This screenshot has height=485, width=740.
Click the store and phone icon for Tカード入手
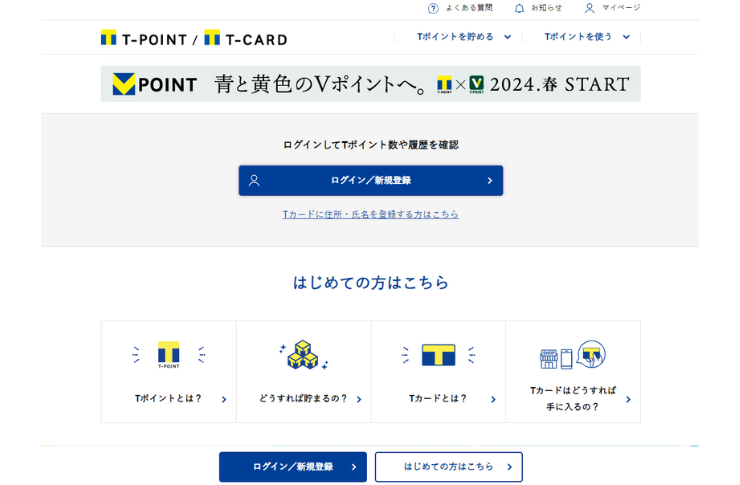click(572, 355)
